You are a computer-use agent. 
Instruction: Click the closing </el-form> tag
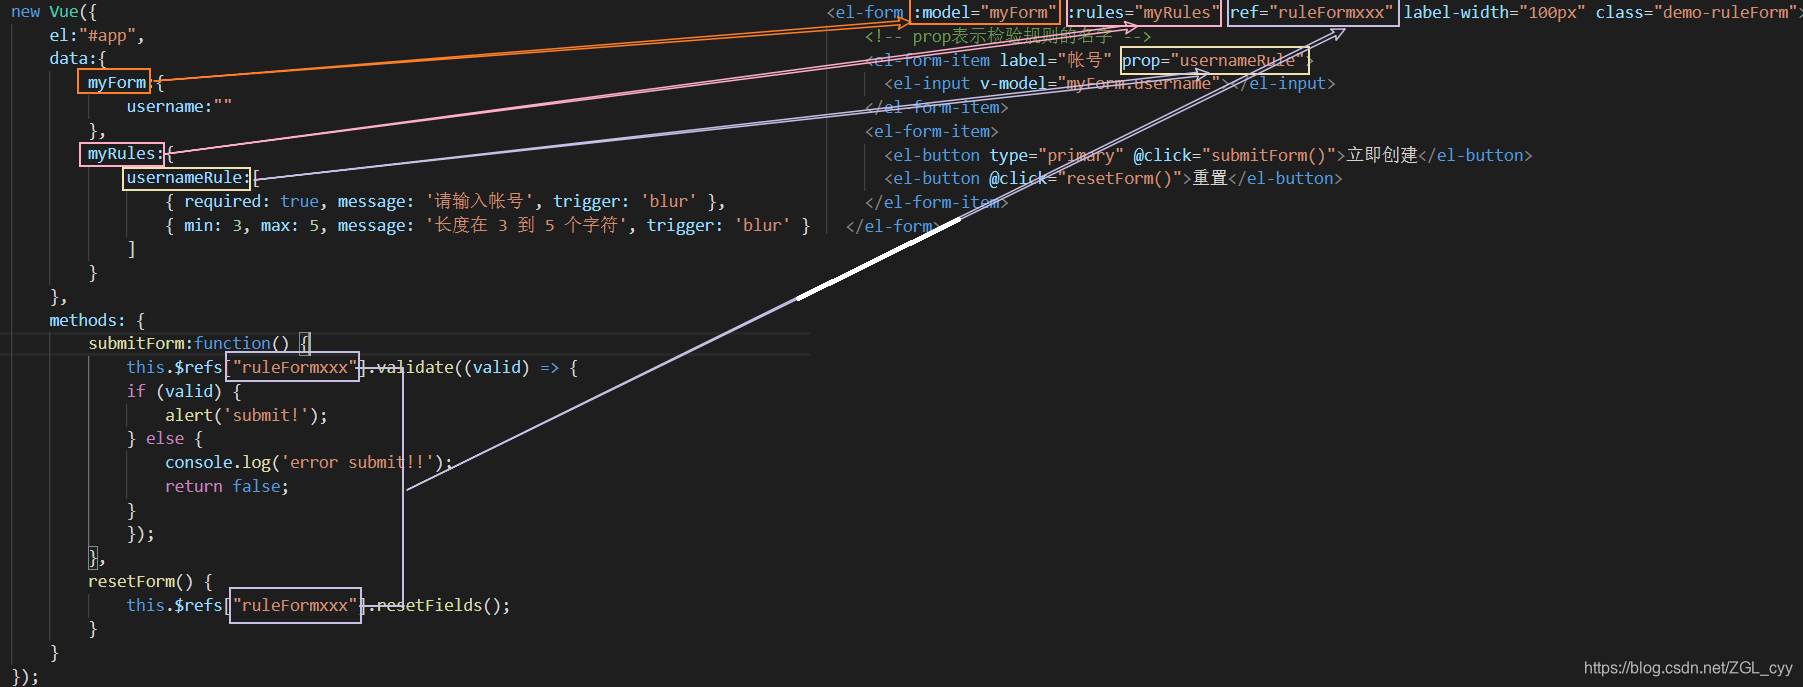pos(894,227)
